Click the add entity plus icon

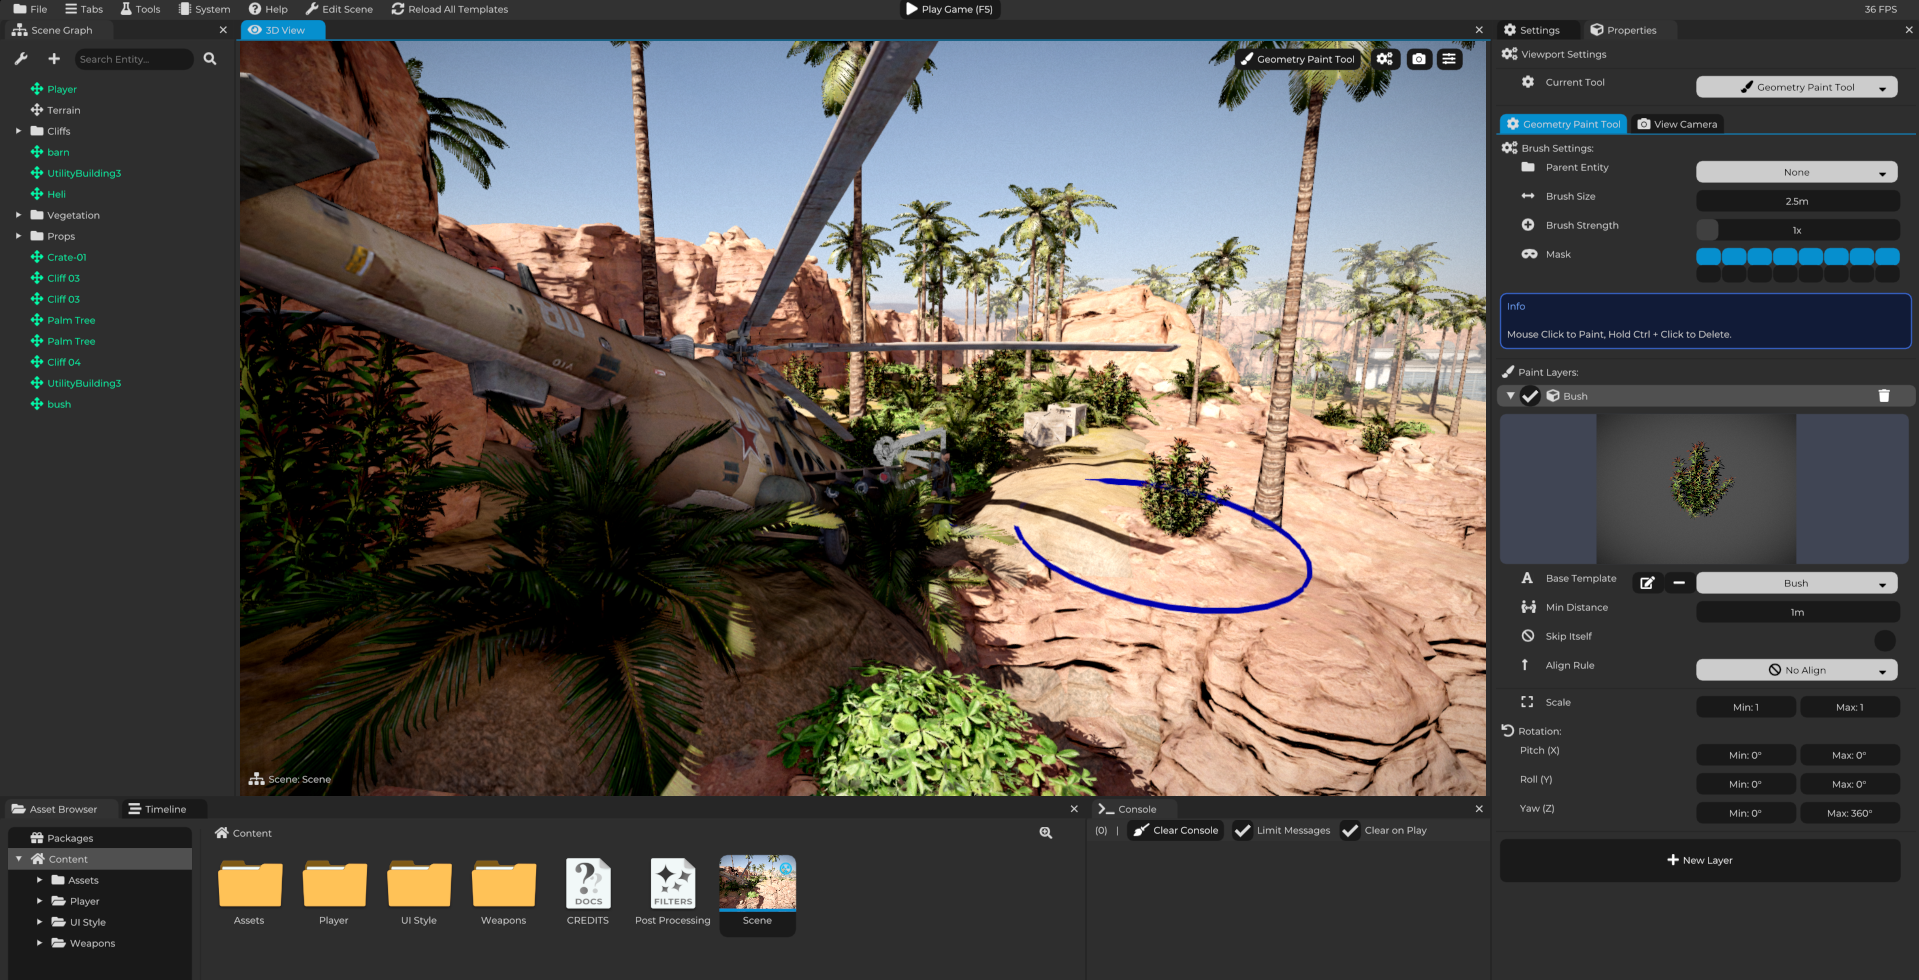(x=54, y=59)
